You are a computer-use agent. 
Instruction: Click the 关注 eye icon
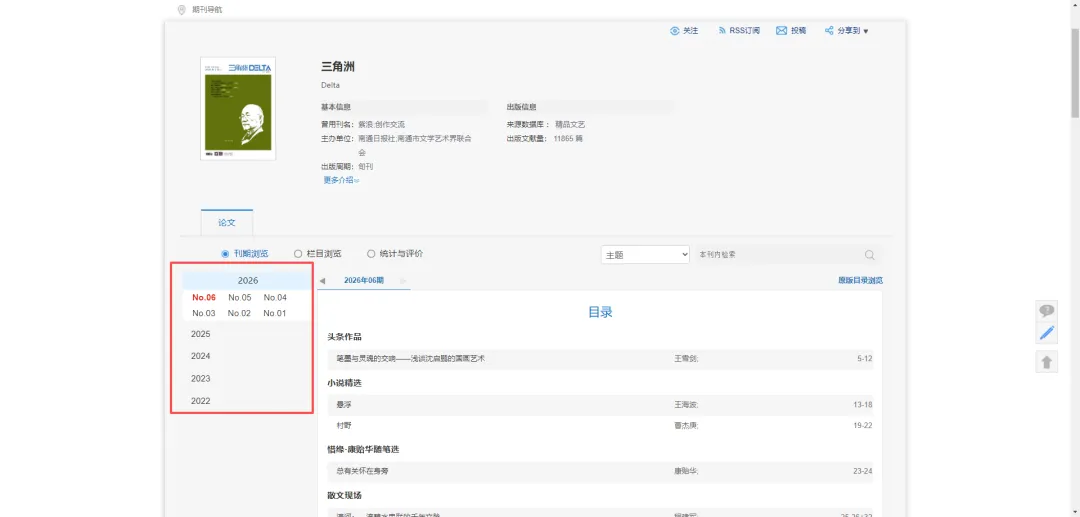675,31
